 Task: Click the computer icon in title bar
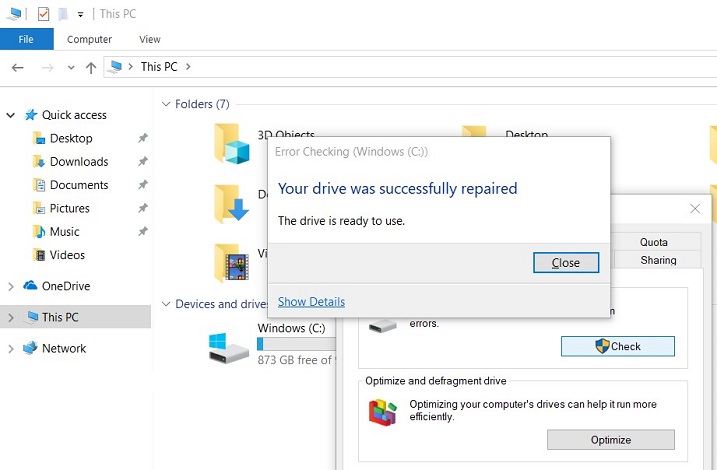[14, 14]
